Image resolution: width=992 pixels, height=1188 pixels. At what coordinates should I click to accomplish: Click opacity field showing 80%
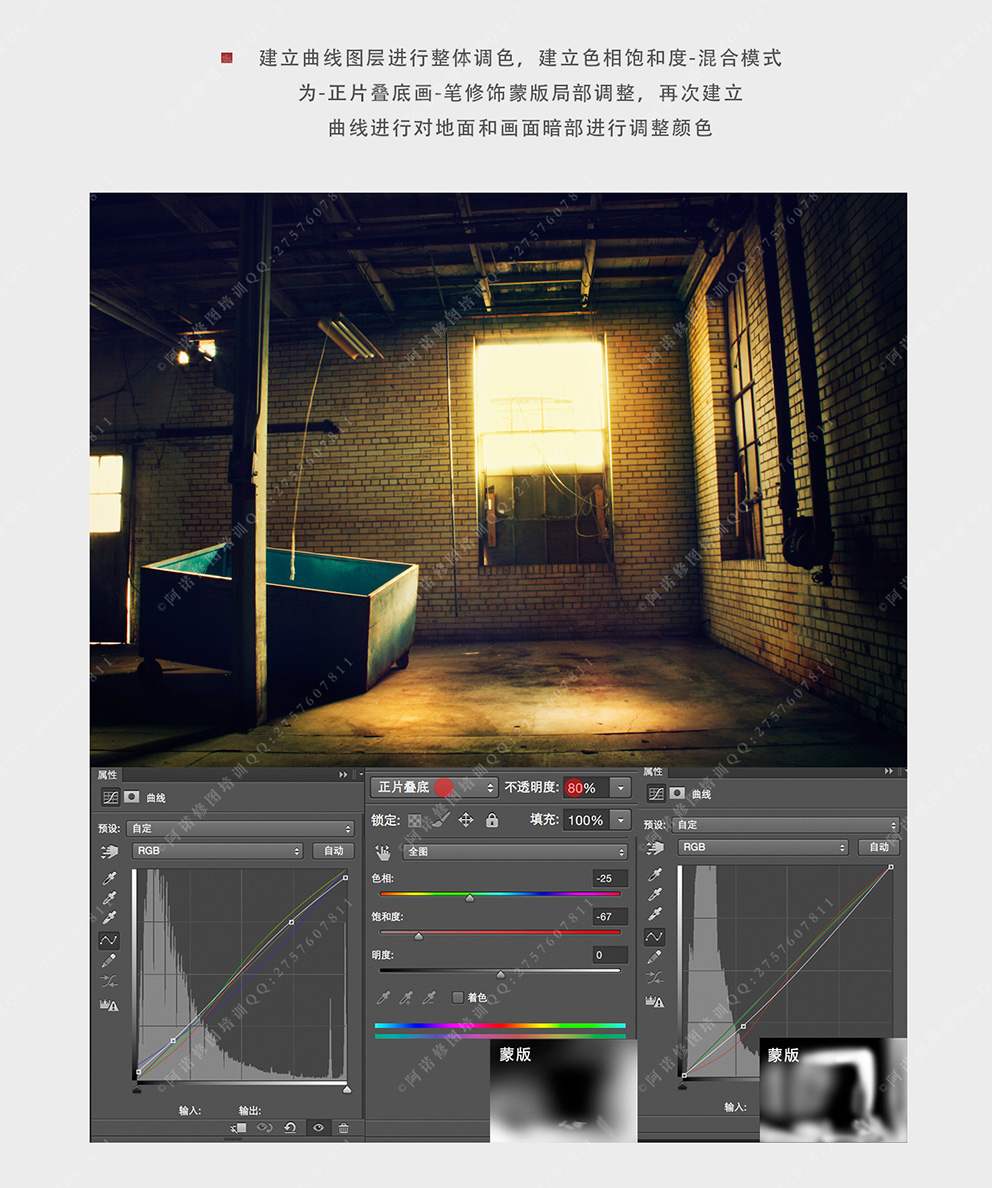[586, 788]
